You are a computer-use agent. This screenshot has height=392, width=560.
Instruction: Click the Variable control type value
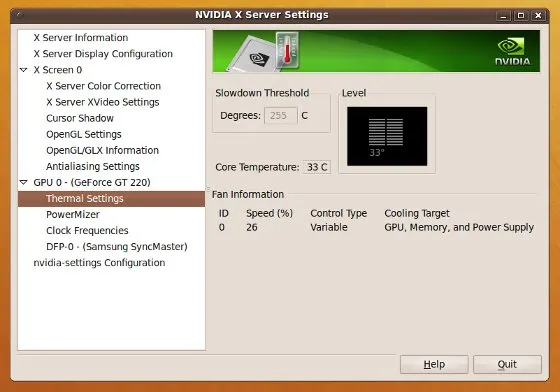[x=329, y=227]
